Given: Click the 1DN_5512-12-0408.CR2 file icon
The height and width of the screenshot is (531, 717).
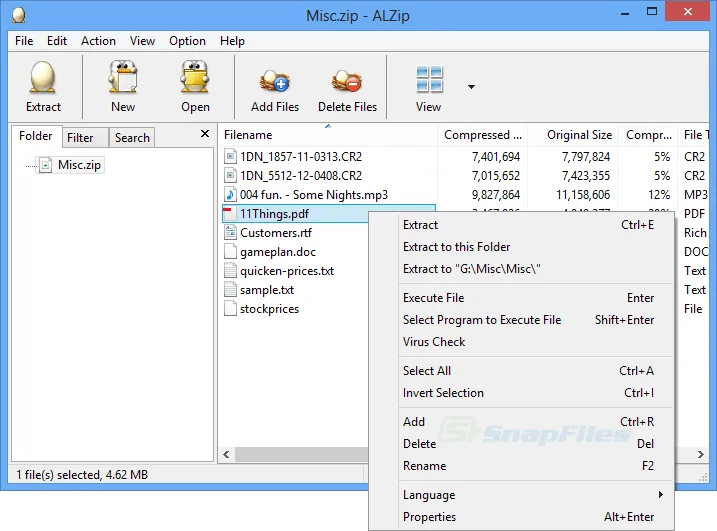Looking at the screenshot, I should point(230,176).
